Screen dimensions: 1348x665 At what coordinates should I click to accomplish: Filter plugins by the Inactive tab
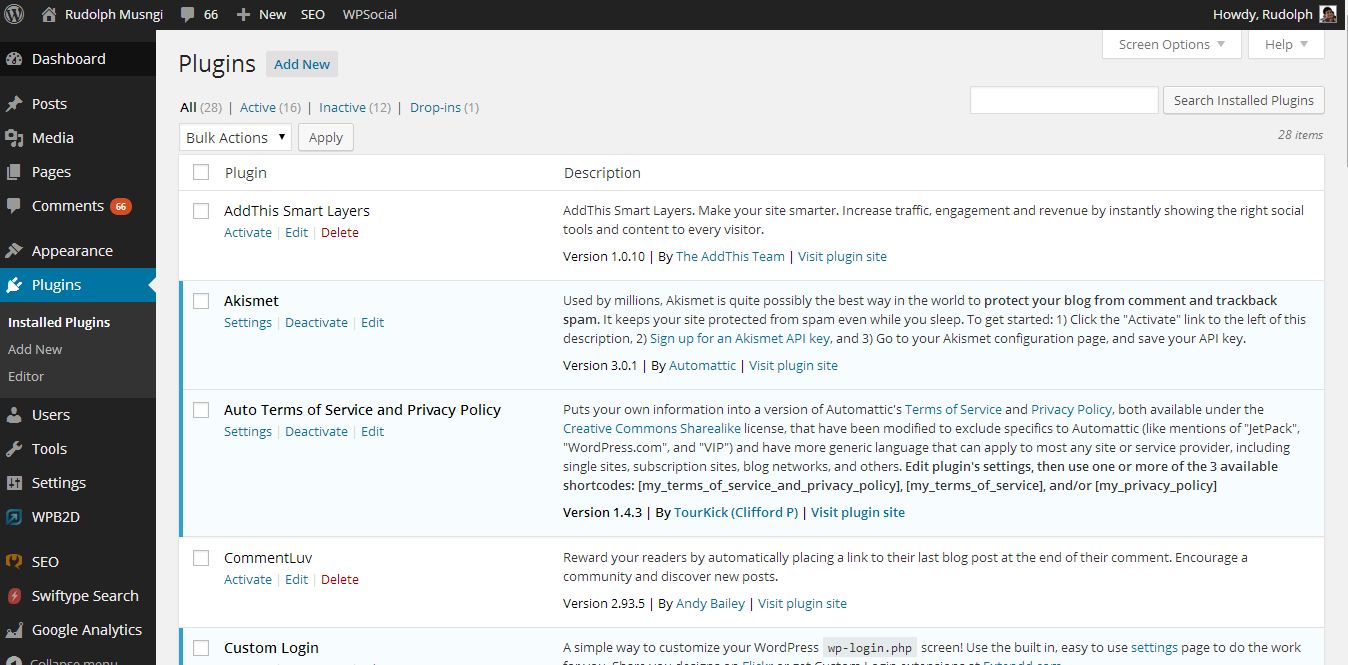[x=342, y=107]
